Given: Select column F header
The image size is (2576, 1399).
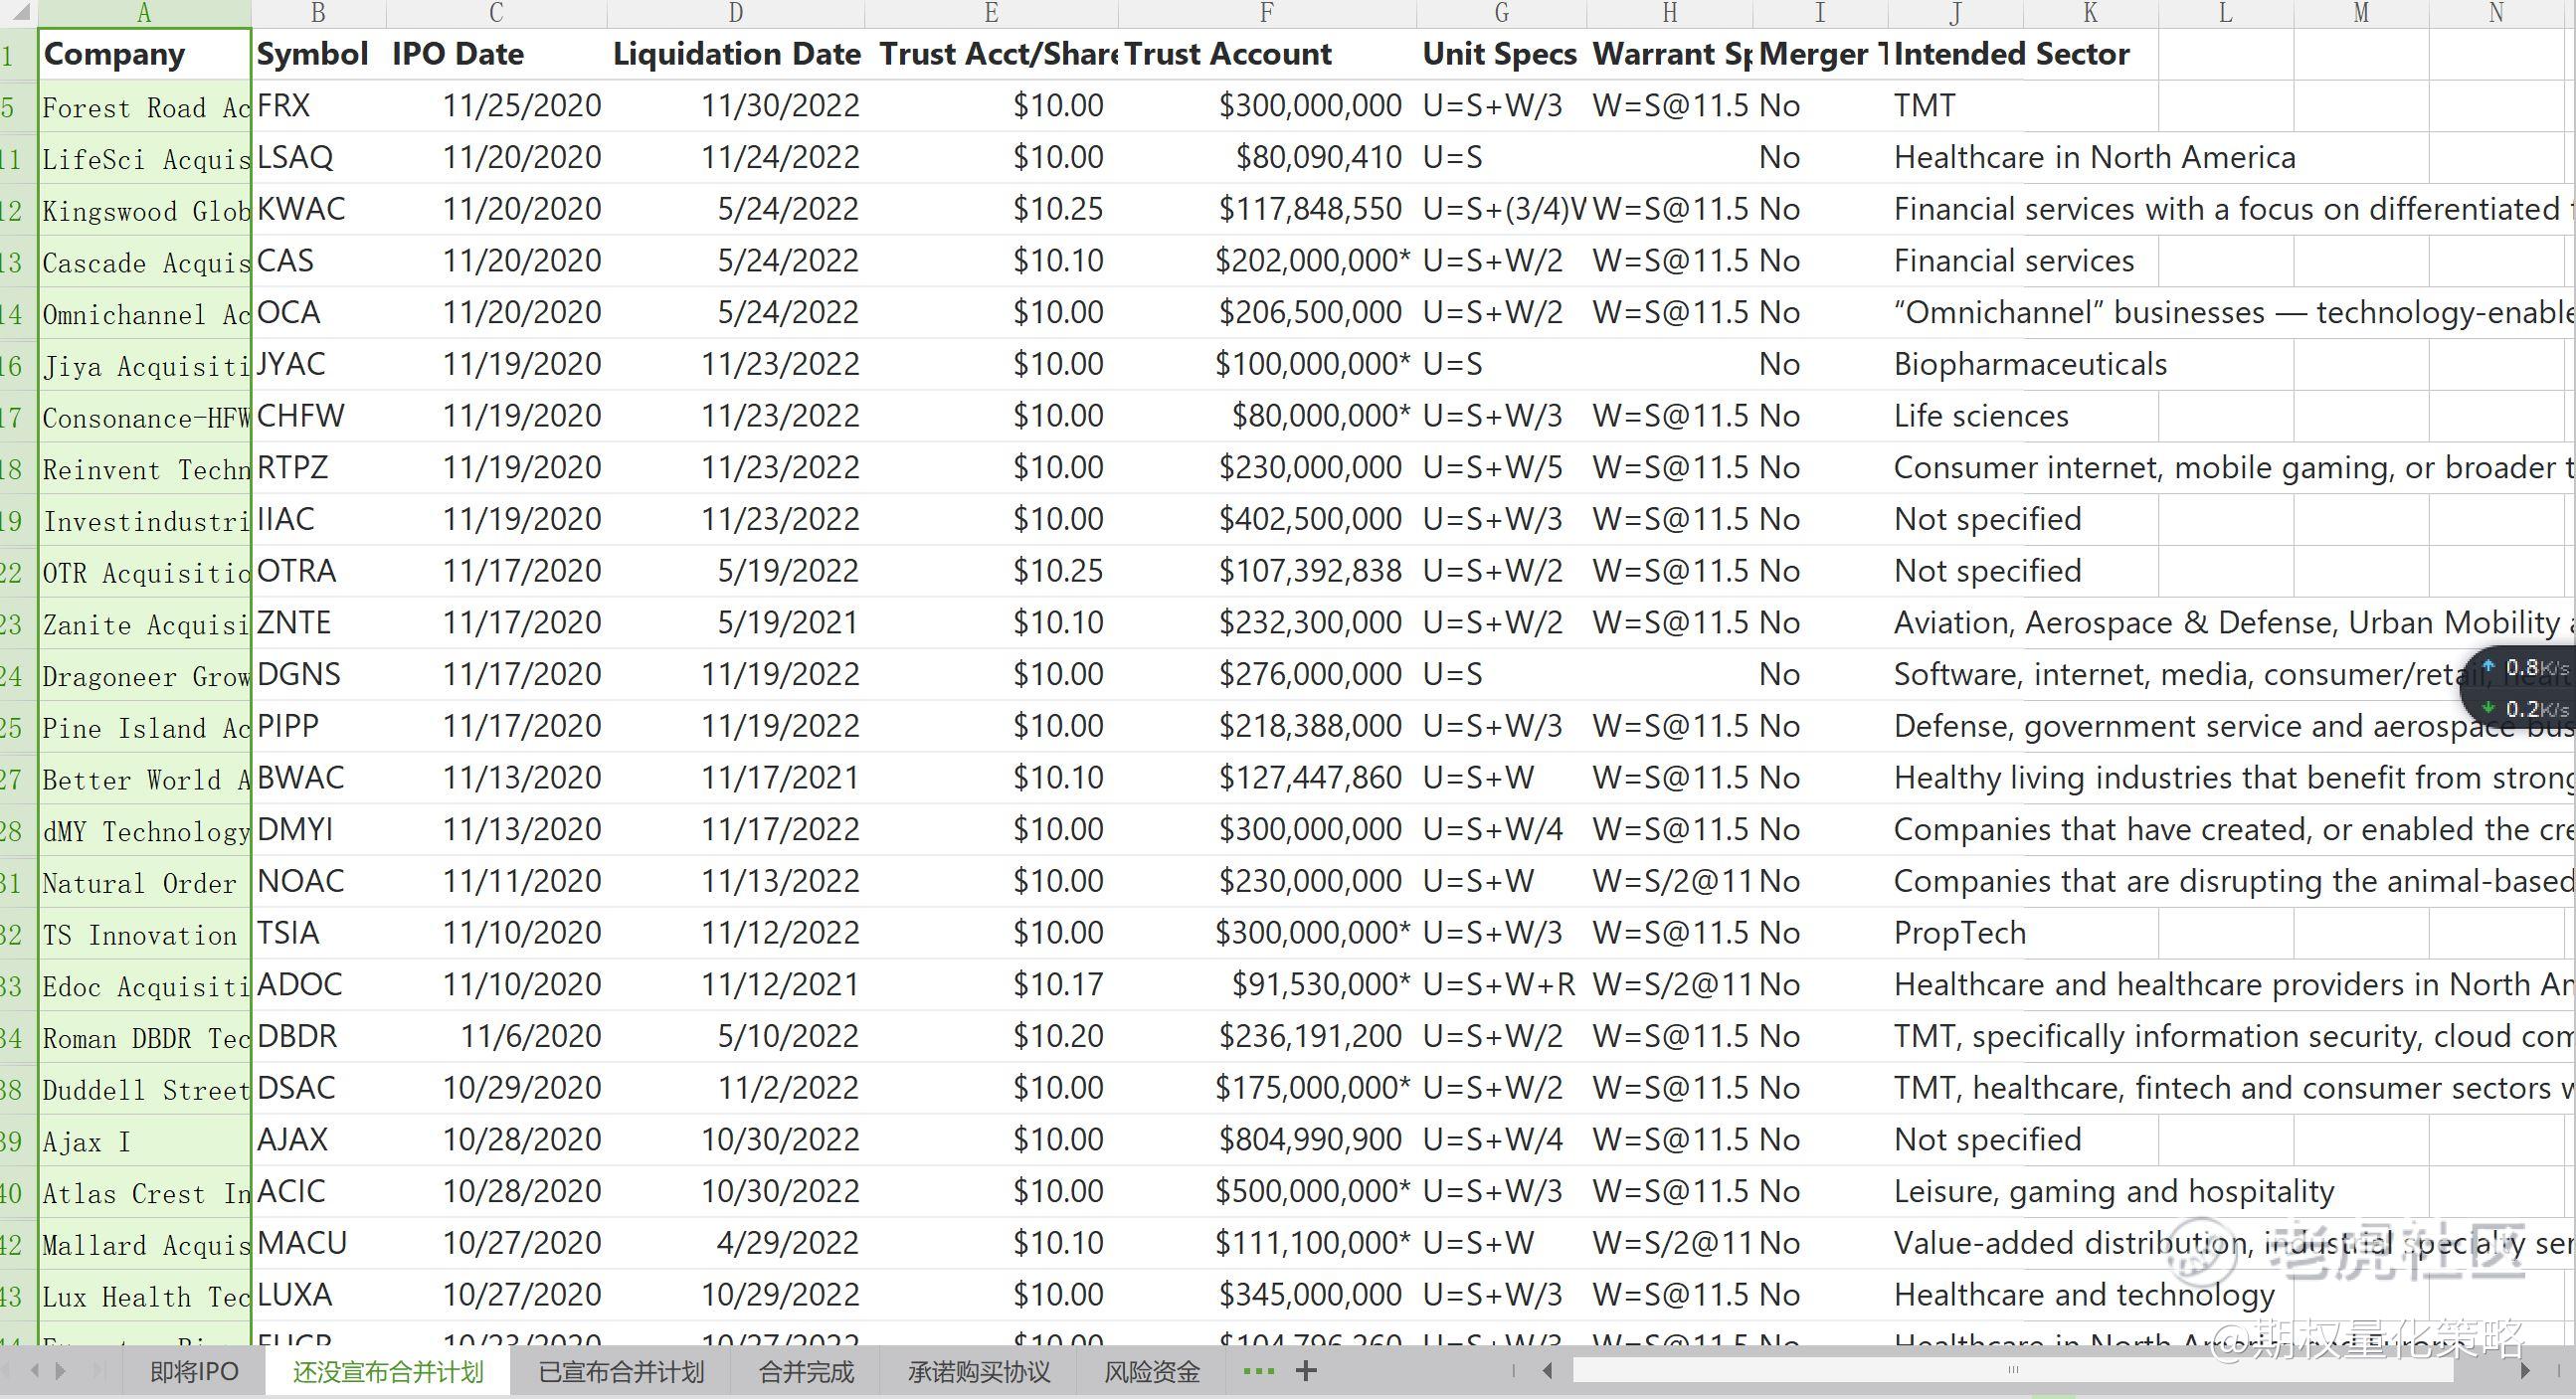Looking at the screenshot, I should click(x=1267, y=13).
